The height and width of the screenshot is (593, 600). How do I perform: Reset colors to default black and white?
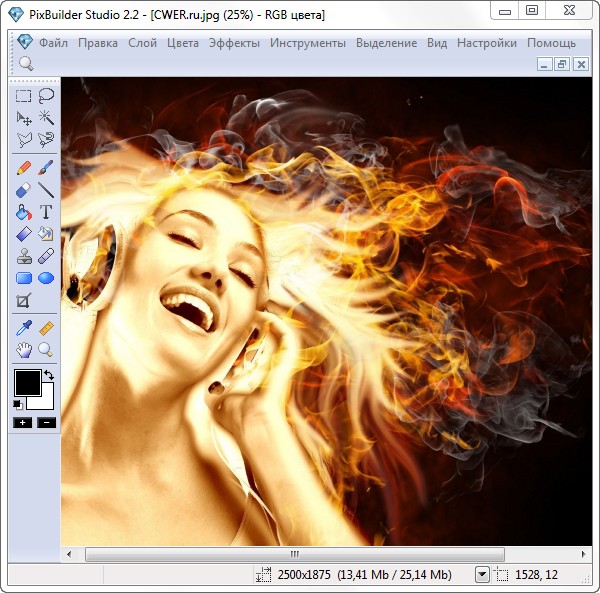[18, 404]
